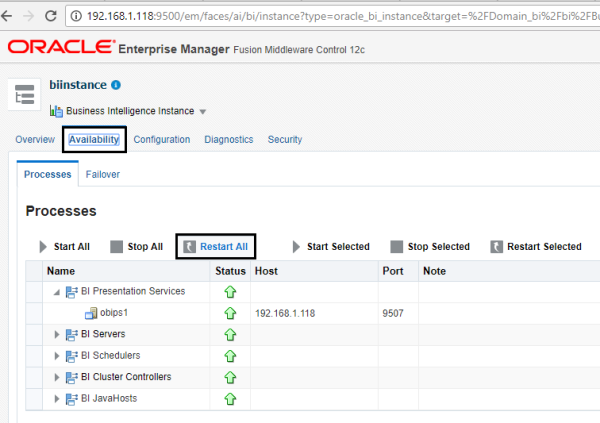The image size is (600, 423).
Task: Select the BI Presentation Services row
Action: coord(313,292)
